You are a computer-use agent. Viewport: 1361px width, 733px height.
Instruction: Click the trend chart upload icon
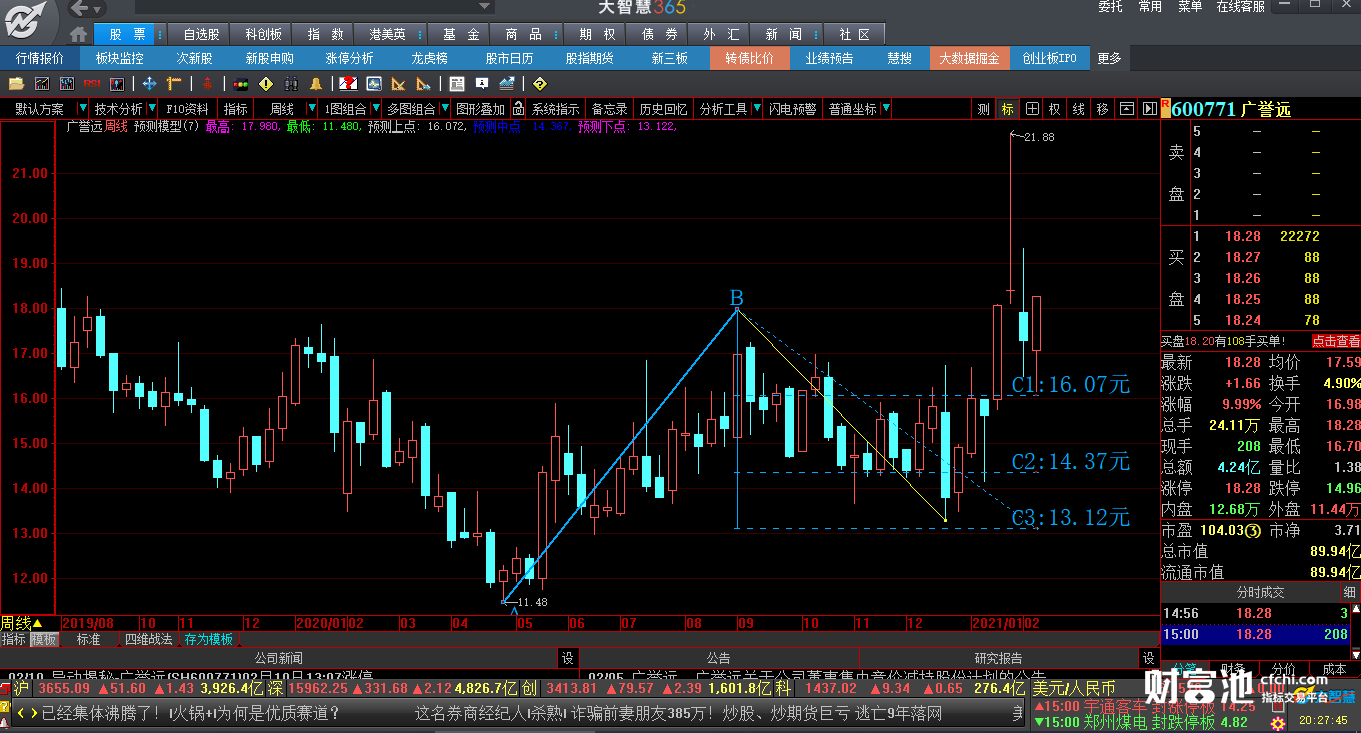[x=507, y=84]
